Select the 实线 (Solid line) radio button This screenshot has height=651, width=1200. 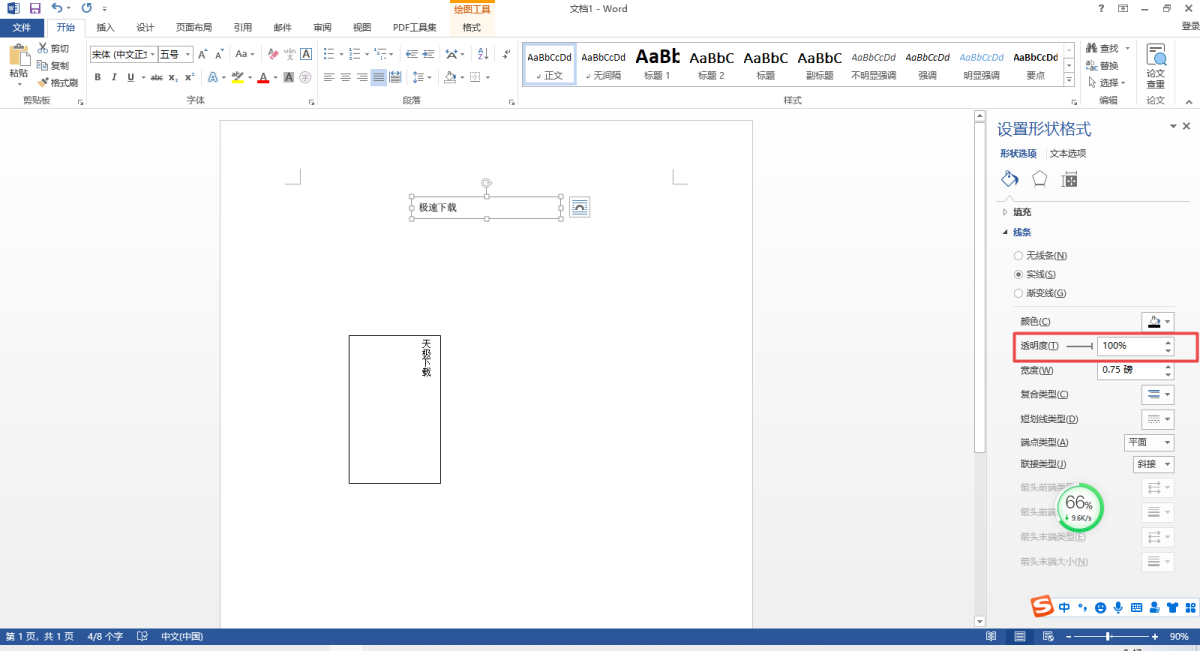1019,274
